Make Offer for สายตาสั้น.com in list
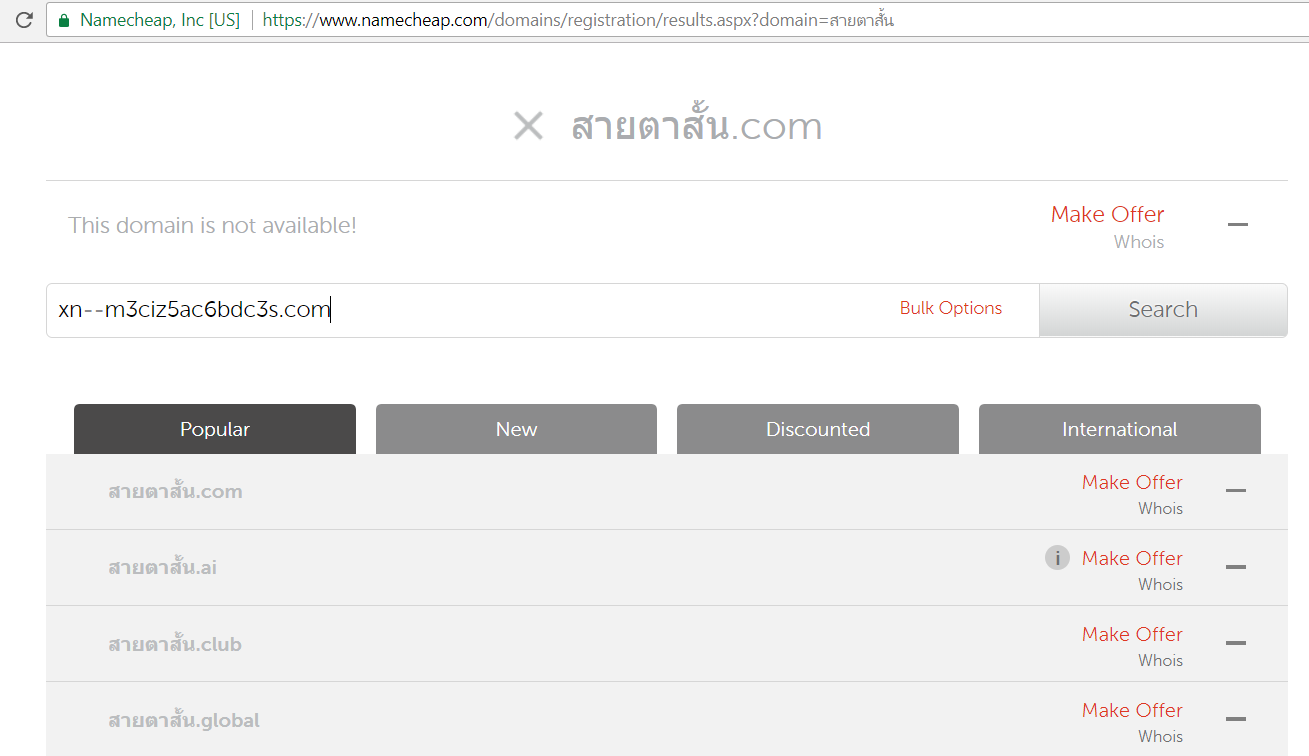Image resolution: width=1309 pixels, height=756 pixels. point(1132,482)
